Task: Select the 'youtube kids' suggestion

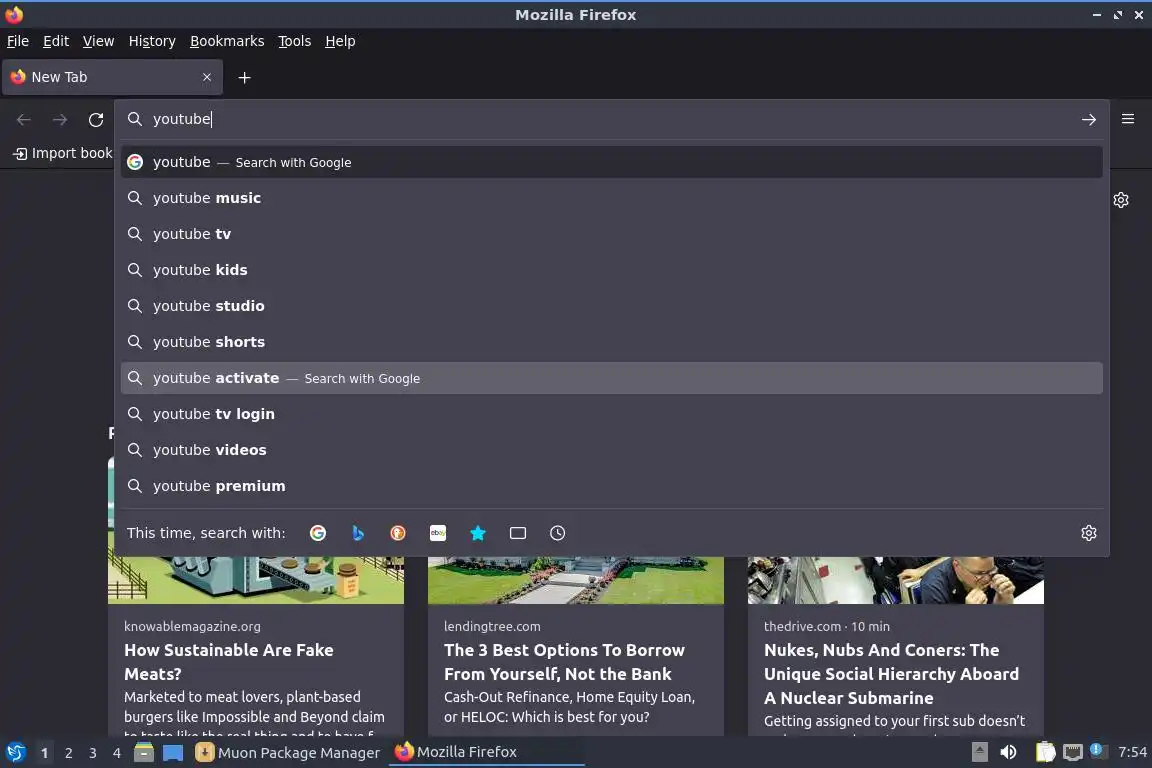Action: [611, 270]
